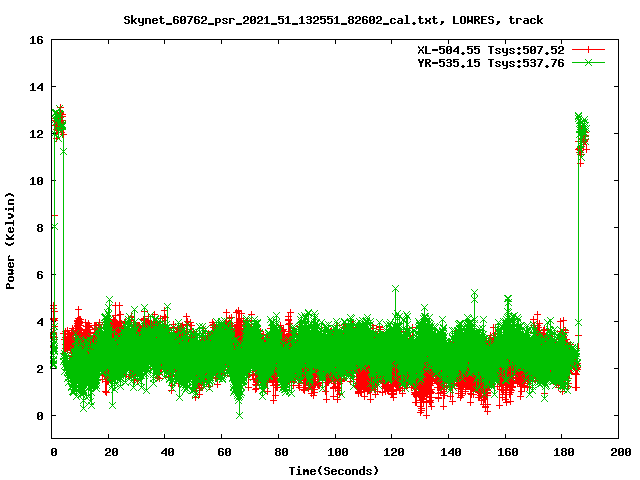Click the y-axis tick label 10
This screenshot has width=640, height=480.
pos(36,181)
